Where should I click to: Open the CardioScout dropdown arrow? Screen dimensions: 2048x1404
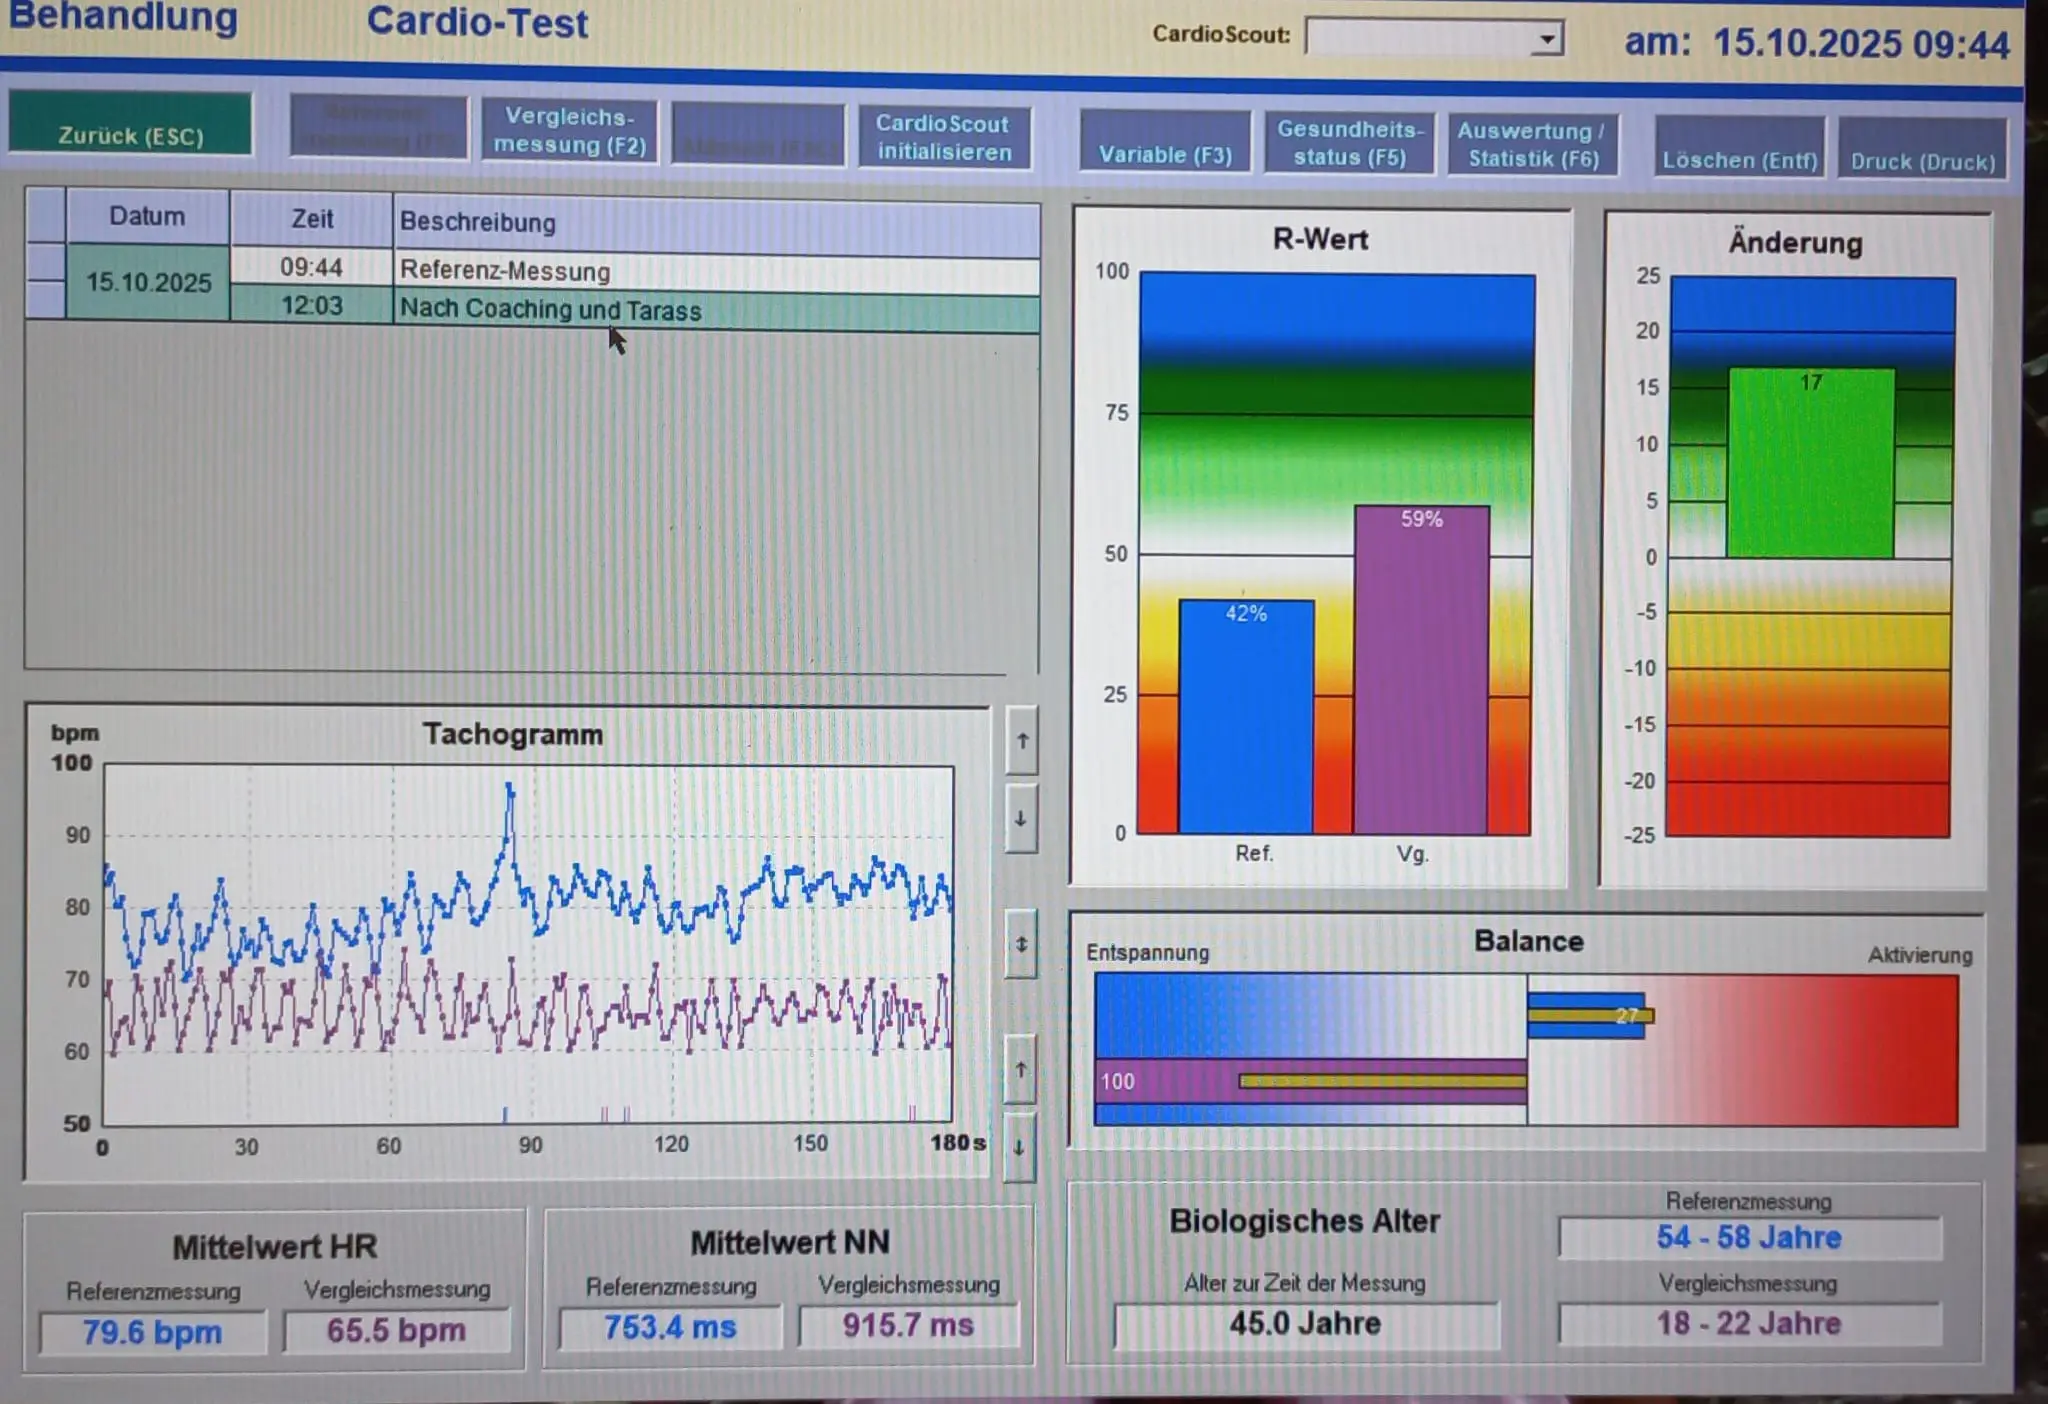(x=1546, y=39)
